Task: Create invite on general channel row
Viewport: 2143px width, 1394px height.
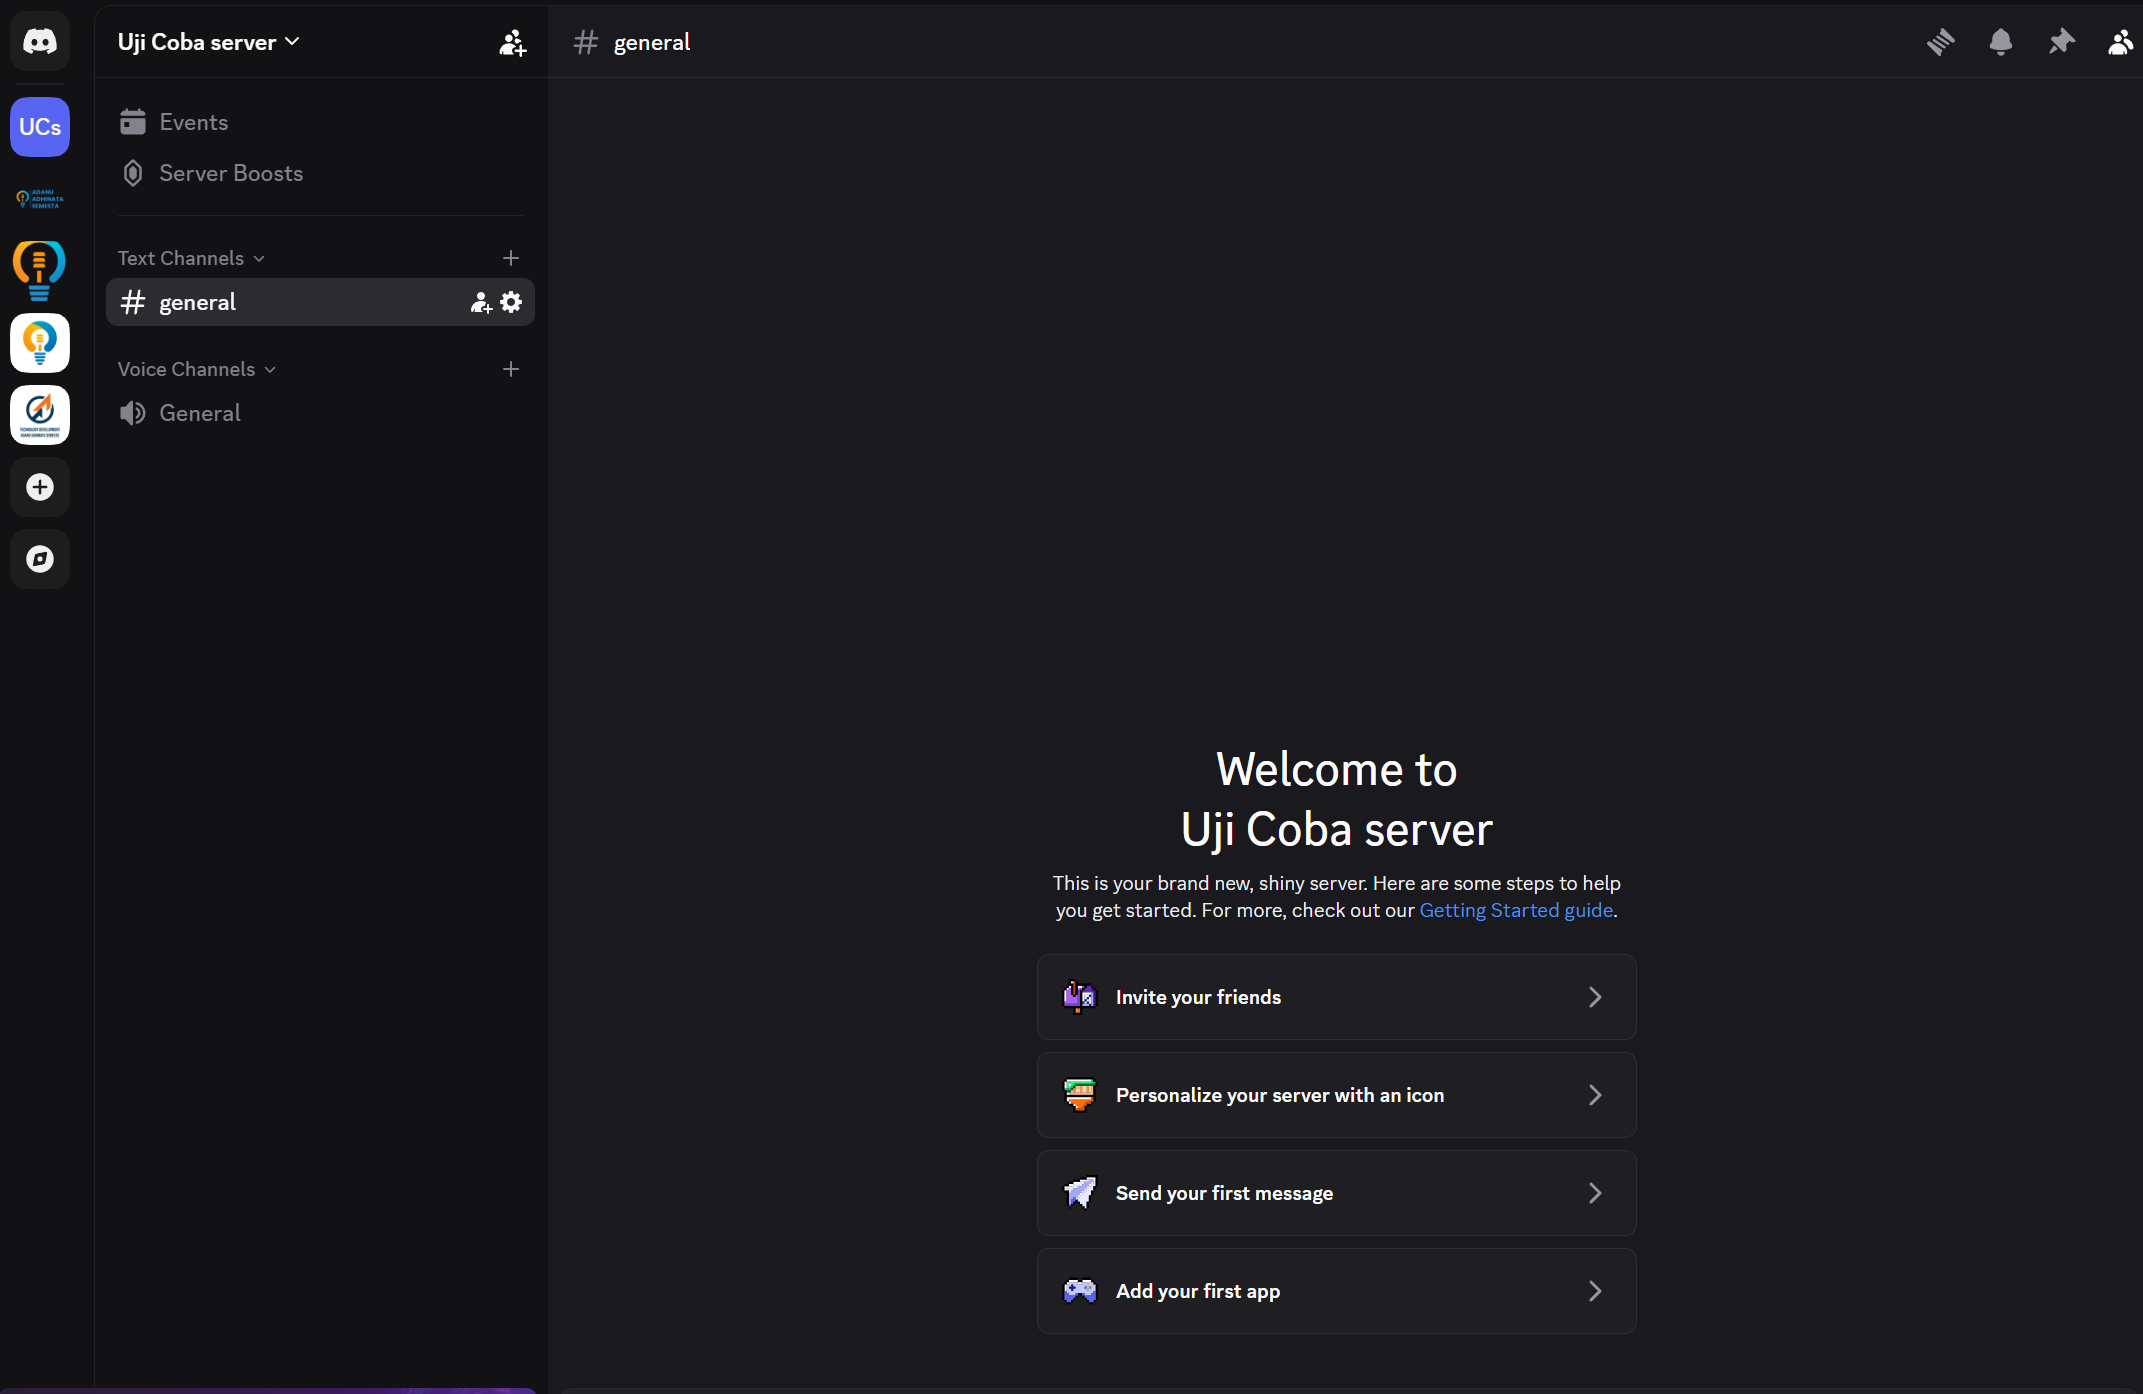Action: point(481,302)
